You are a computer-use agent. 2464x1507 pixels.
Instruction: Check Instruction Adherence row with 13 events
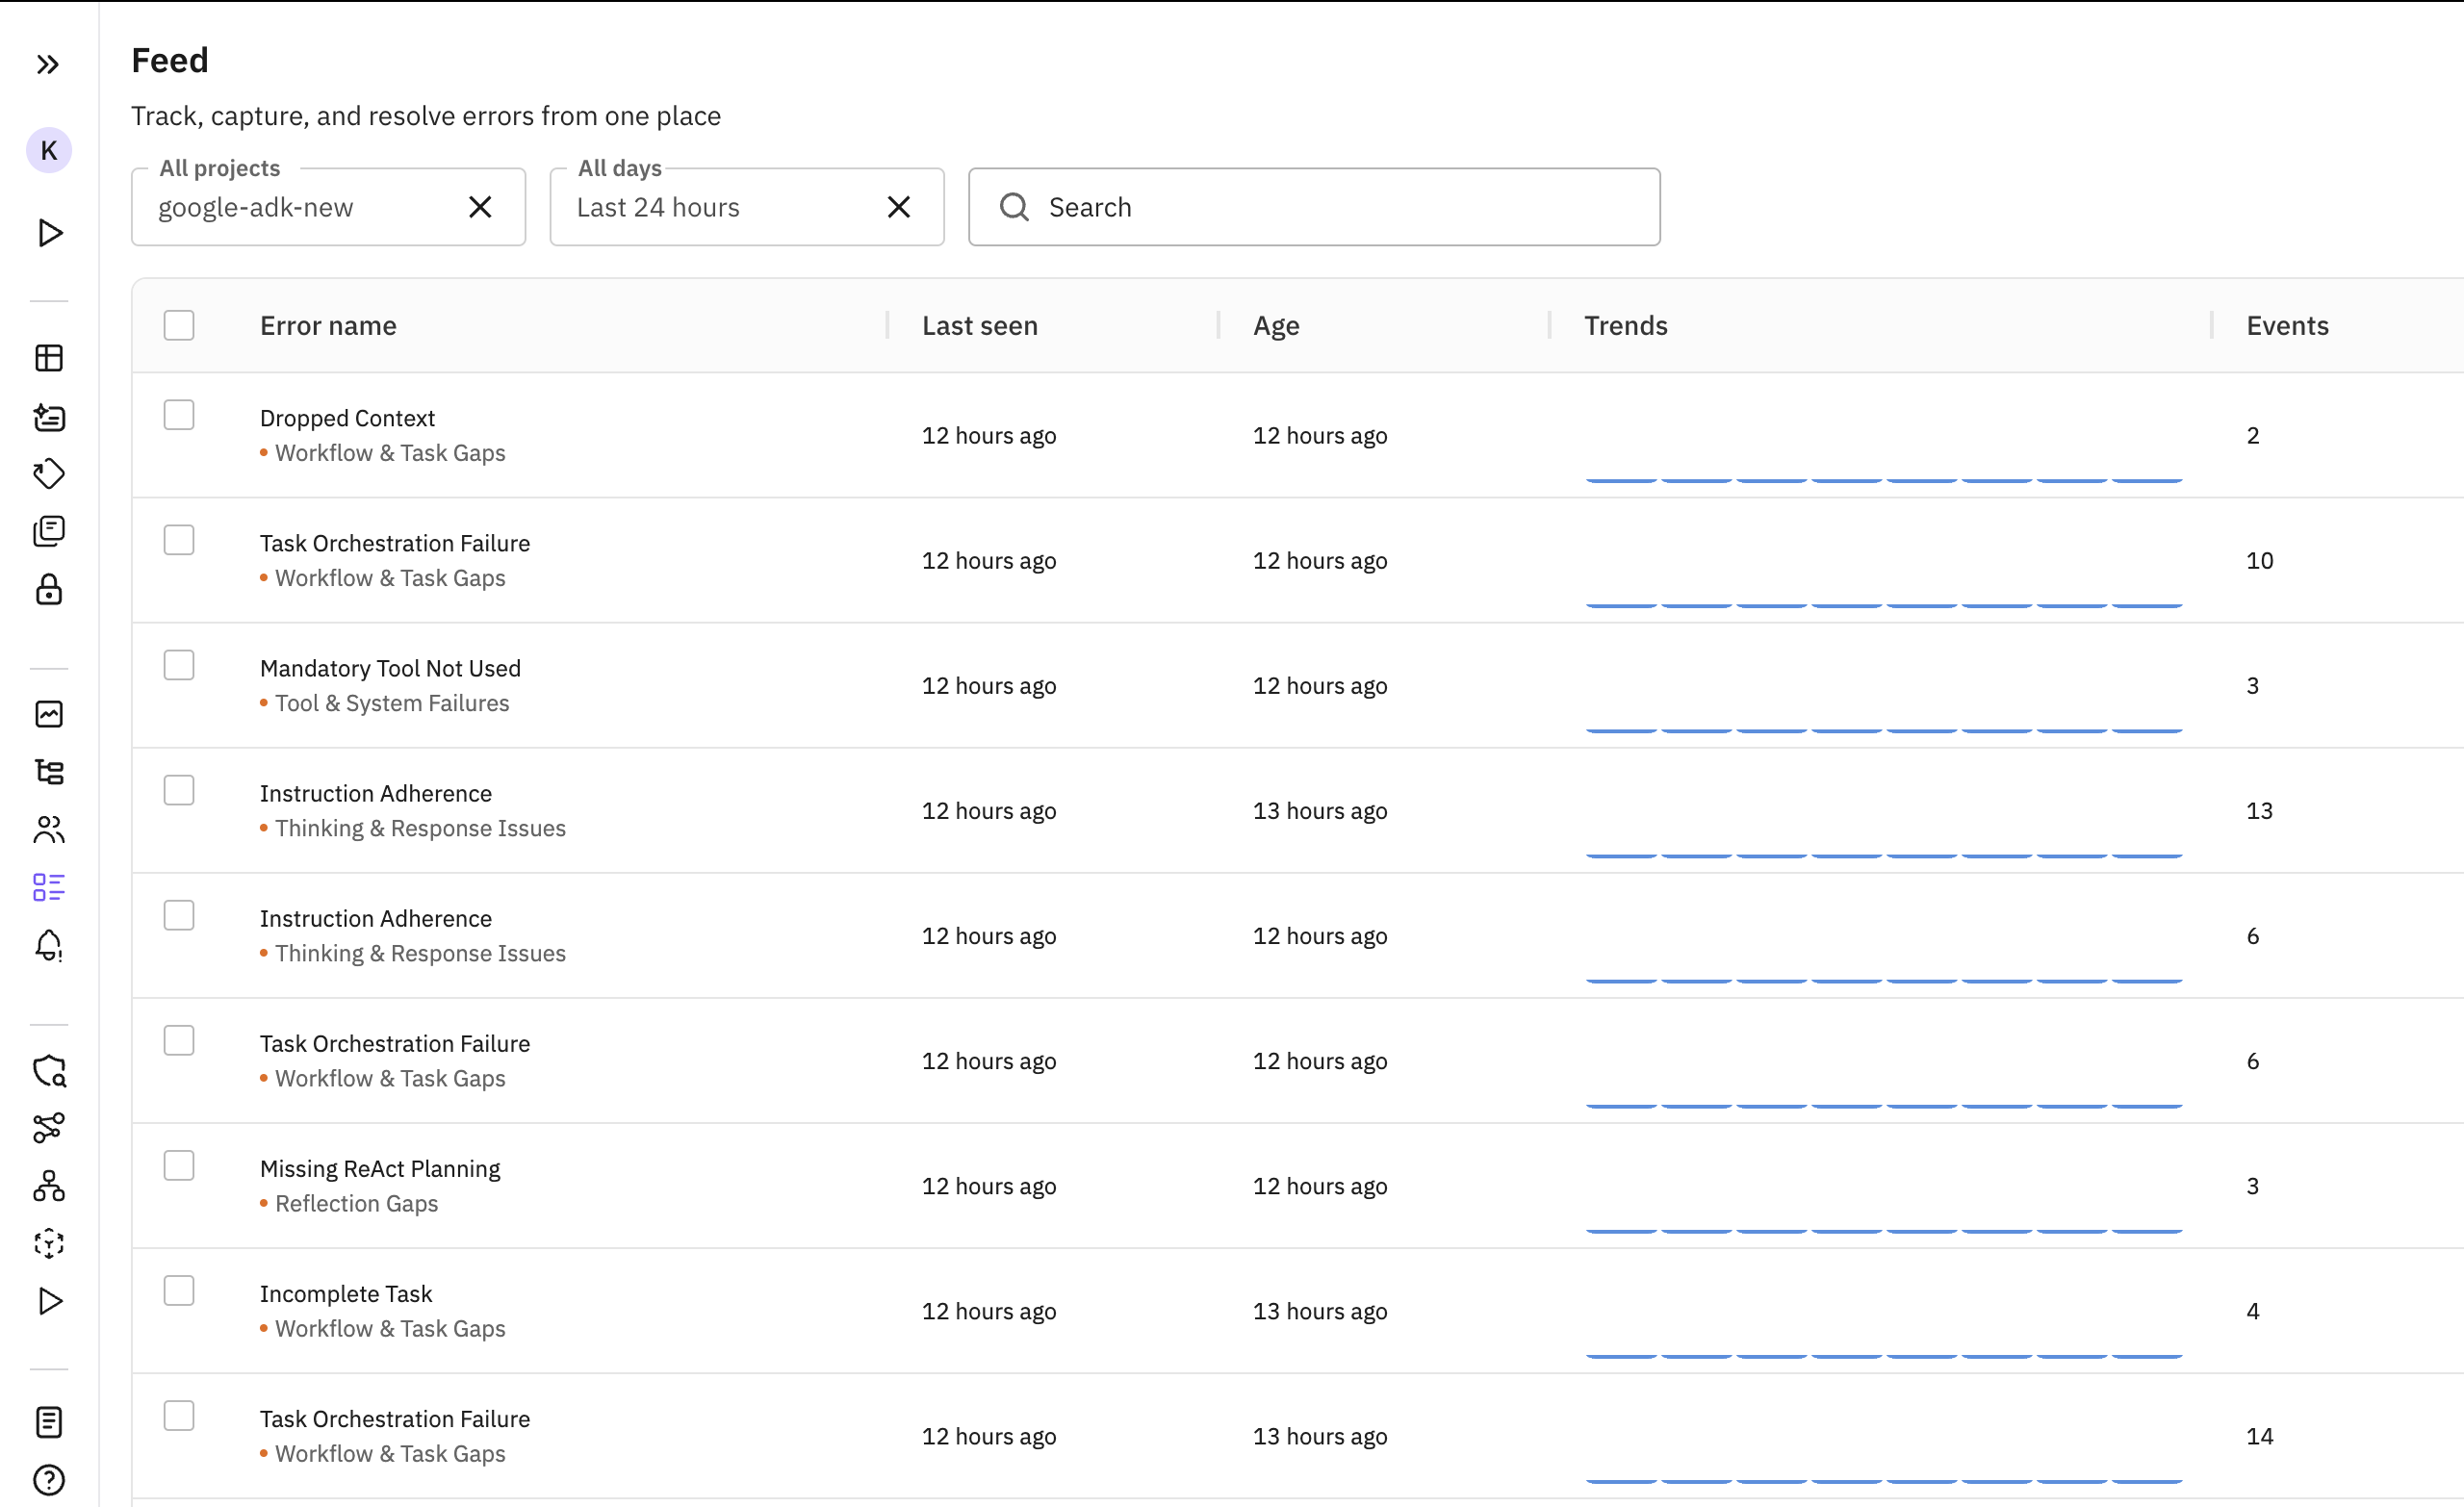pyautogui.click(x=179, y=791)
